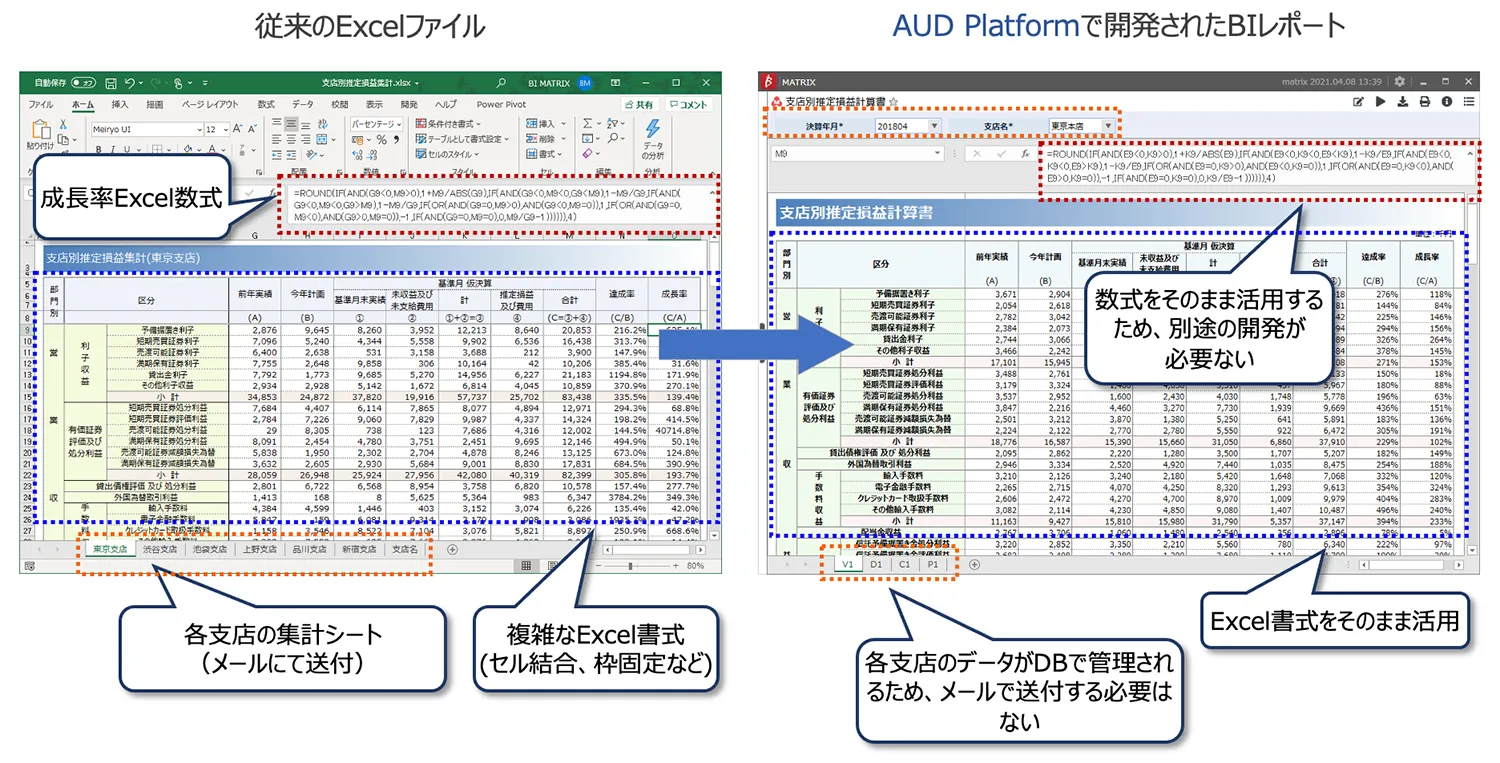Click the find and select magnifier in ribbon
This screenshot has height=763, width=1500.
(612, 140)
